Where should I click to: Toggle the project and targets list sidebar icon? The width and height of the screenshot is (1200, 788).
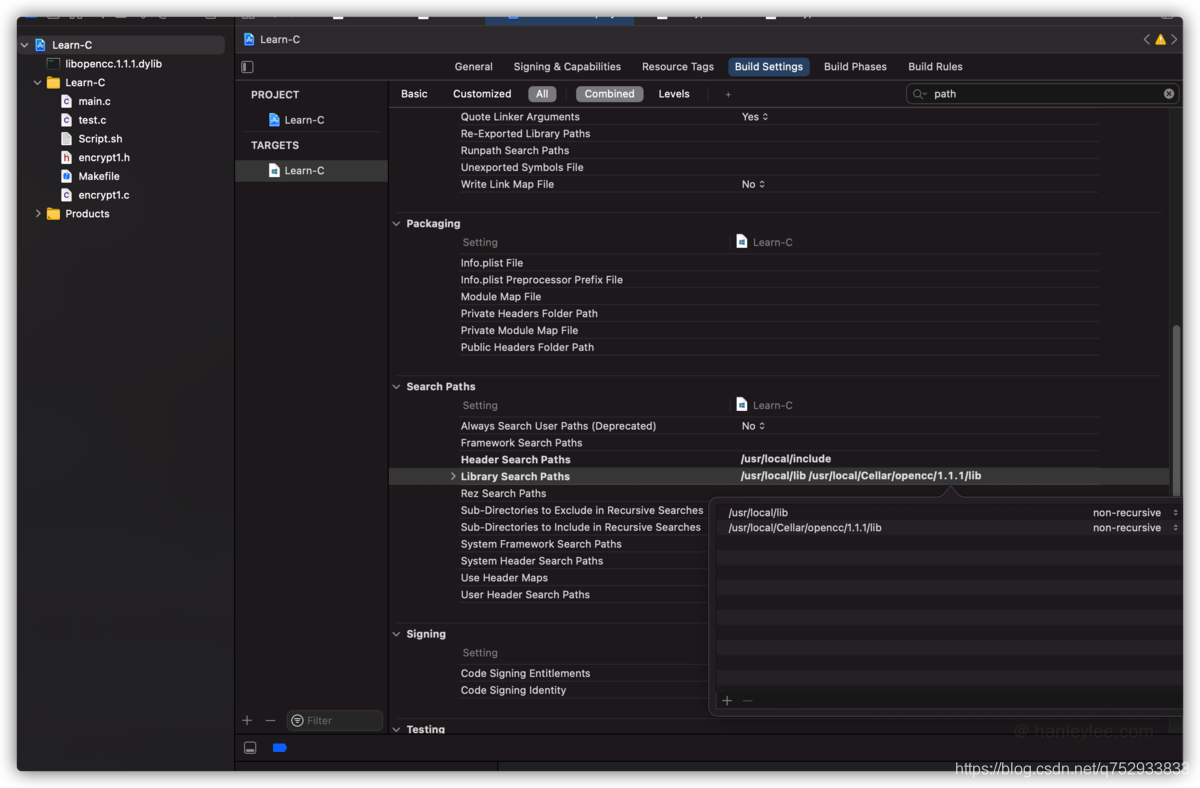(x=247, y=67)
